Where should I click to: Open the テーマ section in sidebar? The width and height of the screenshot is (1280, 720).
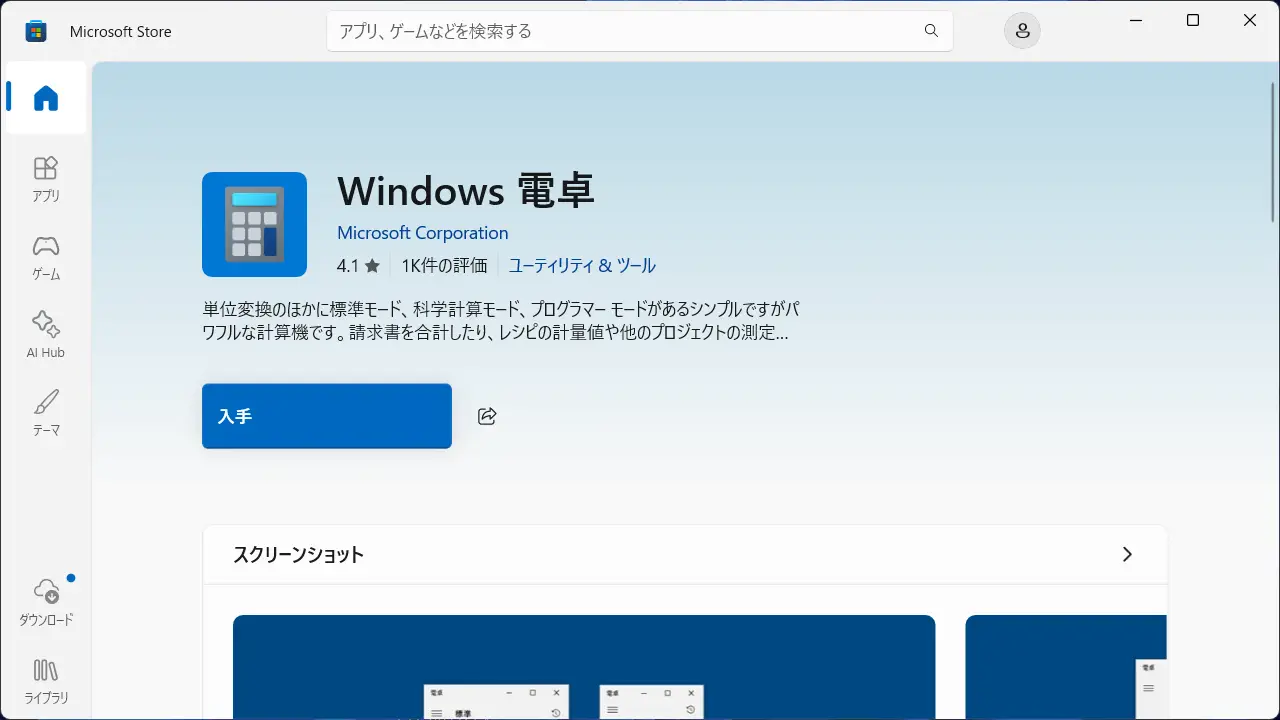[46, 414]
